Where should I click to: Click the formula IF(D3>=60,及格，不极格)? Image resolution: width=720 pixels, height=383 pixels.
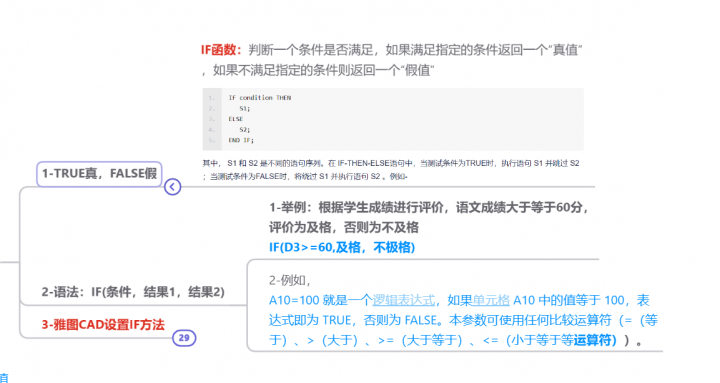(x=342, y=248)
